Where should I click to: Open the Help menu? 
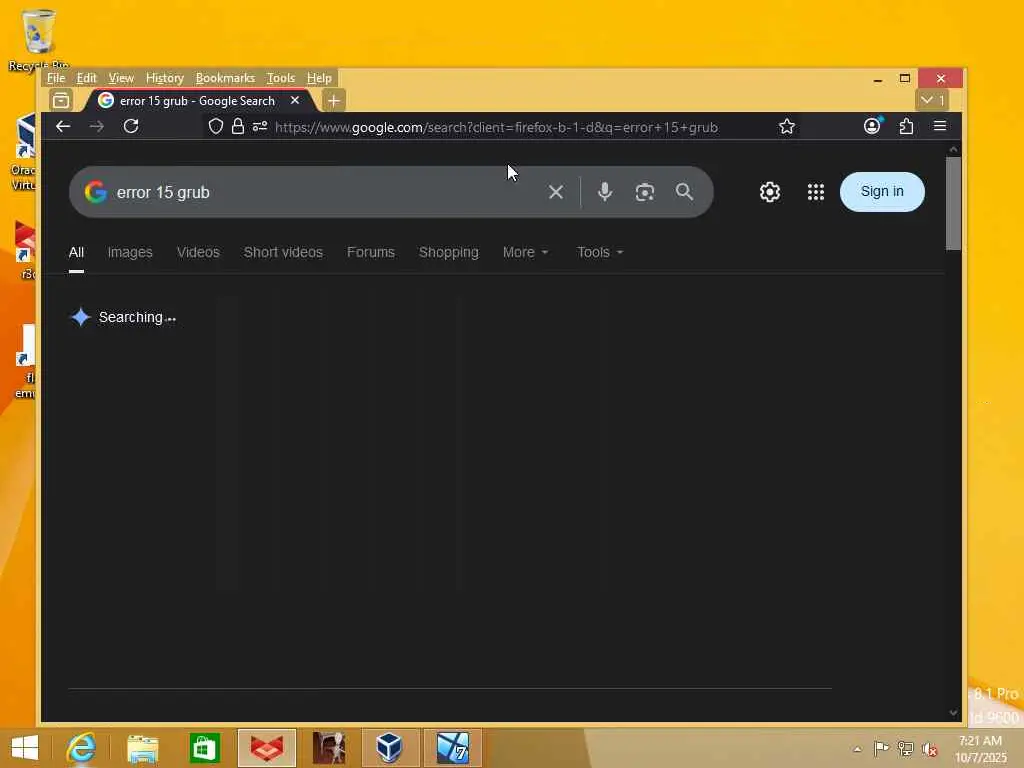(x=319, y=78)
